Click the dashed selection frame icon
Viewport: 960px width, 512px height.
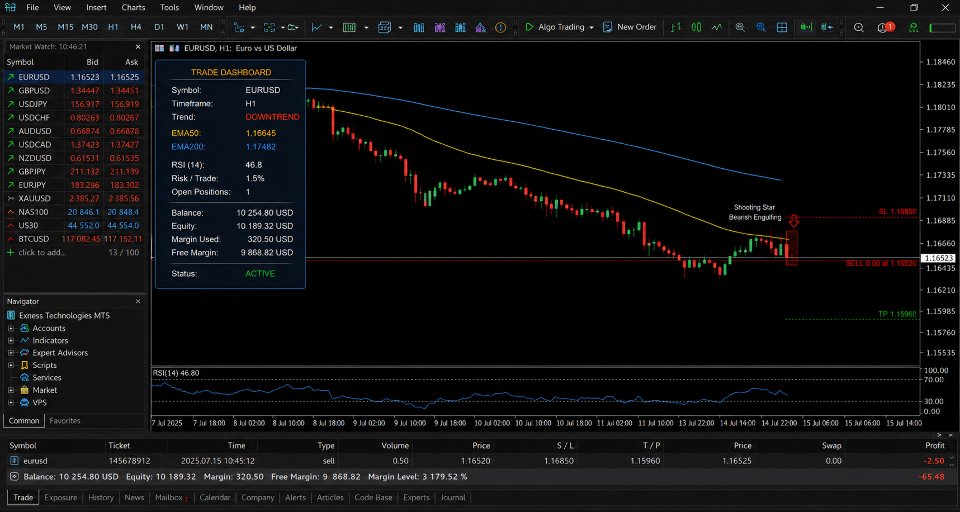tap(269, 28)
